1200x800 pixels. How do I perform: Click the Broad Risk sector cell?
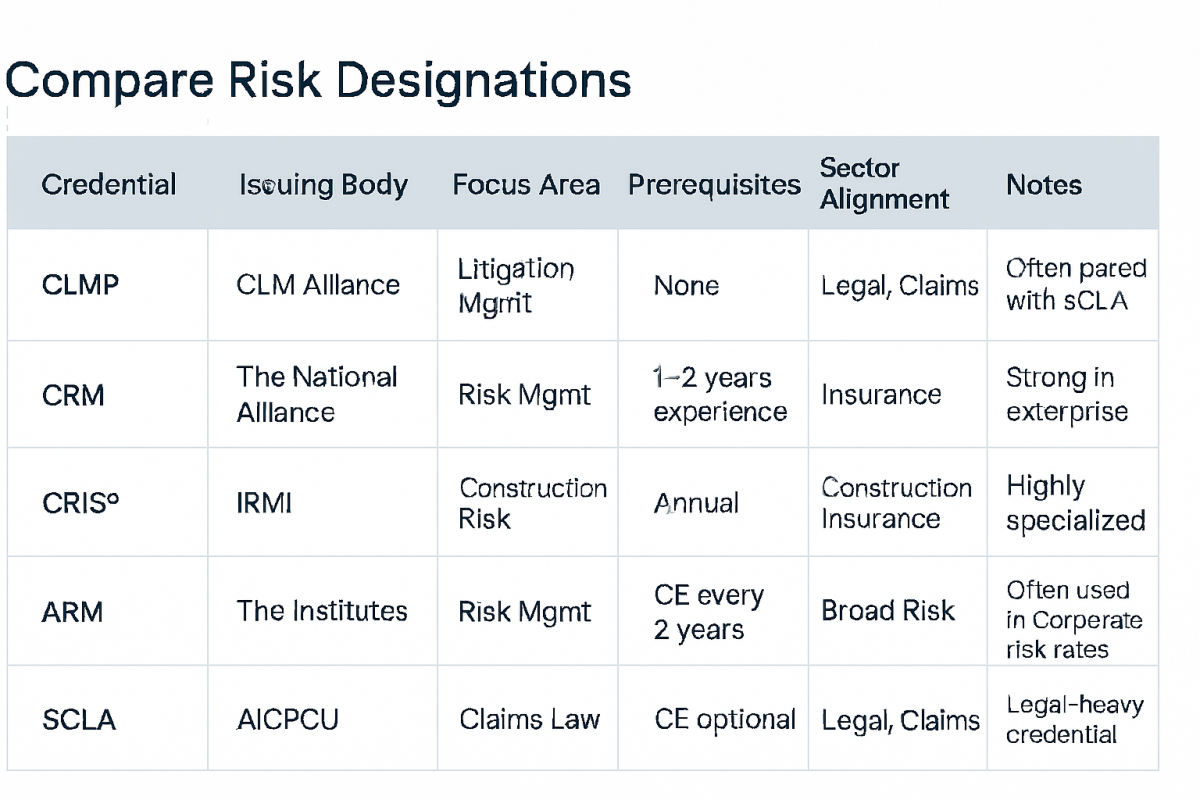click(888, 611)
